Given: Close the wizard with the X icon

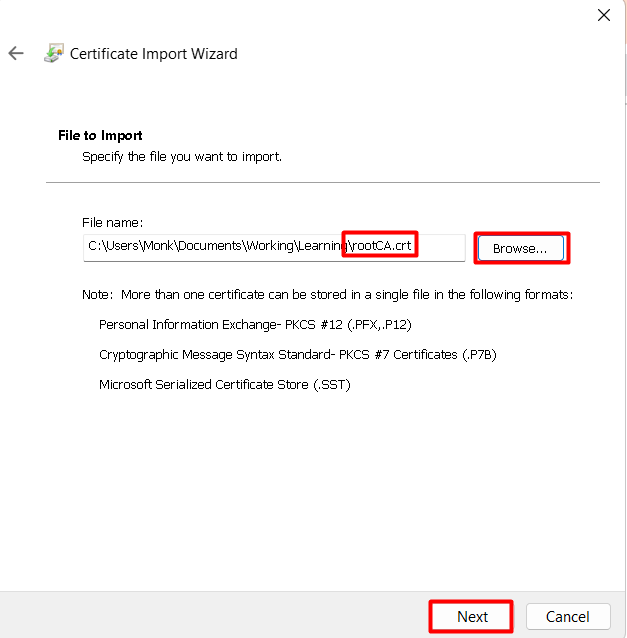Looking at the screenshot, I should pyautogui.click(x=603, y=15).
